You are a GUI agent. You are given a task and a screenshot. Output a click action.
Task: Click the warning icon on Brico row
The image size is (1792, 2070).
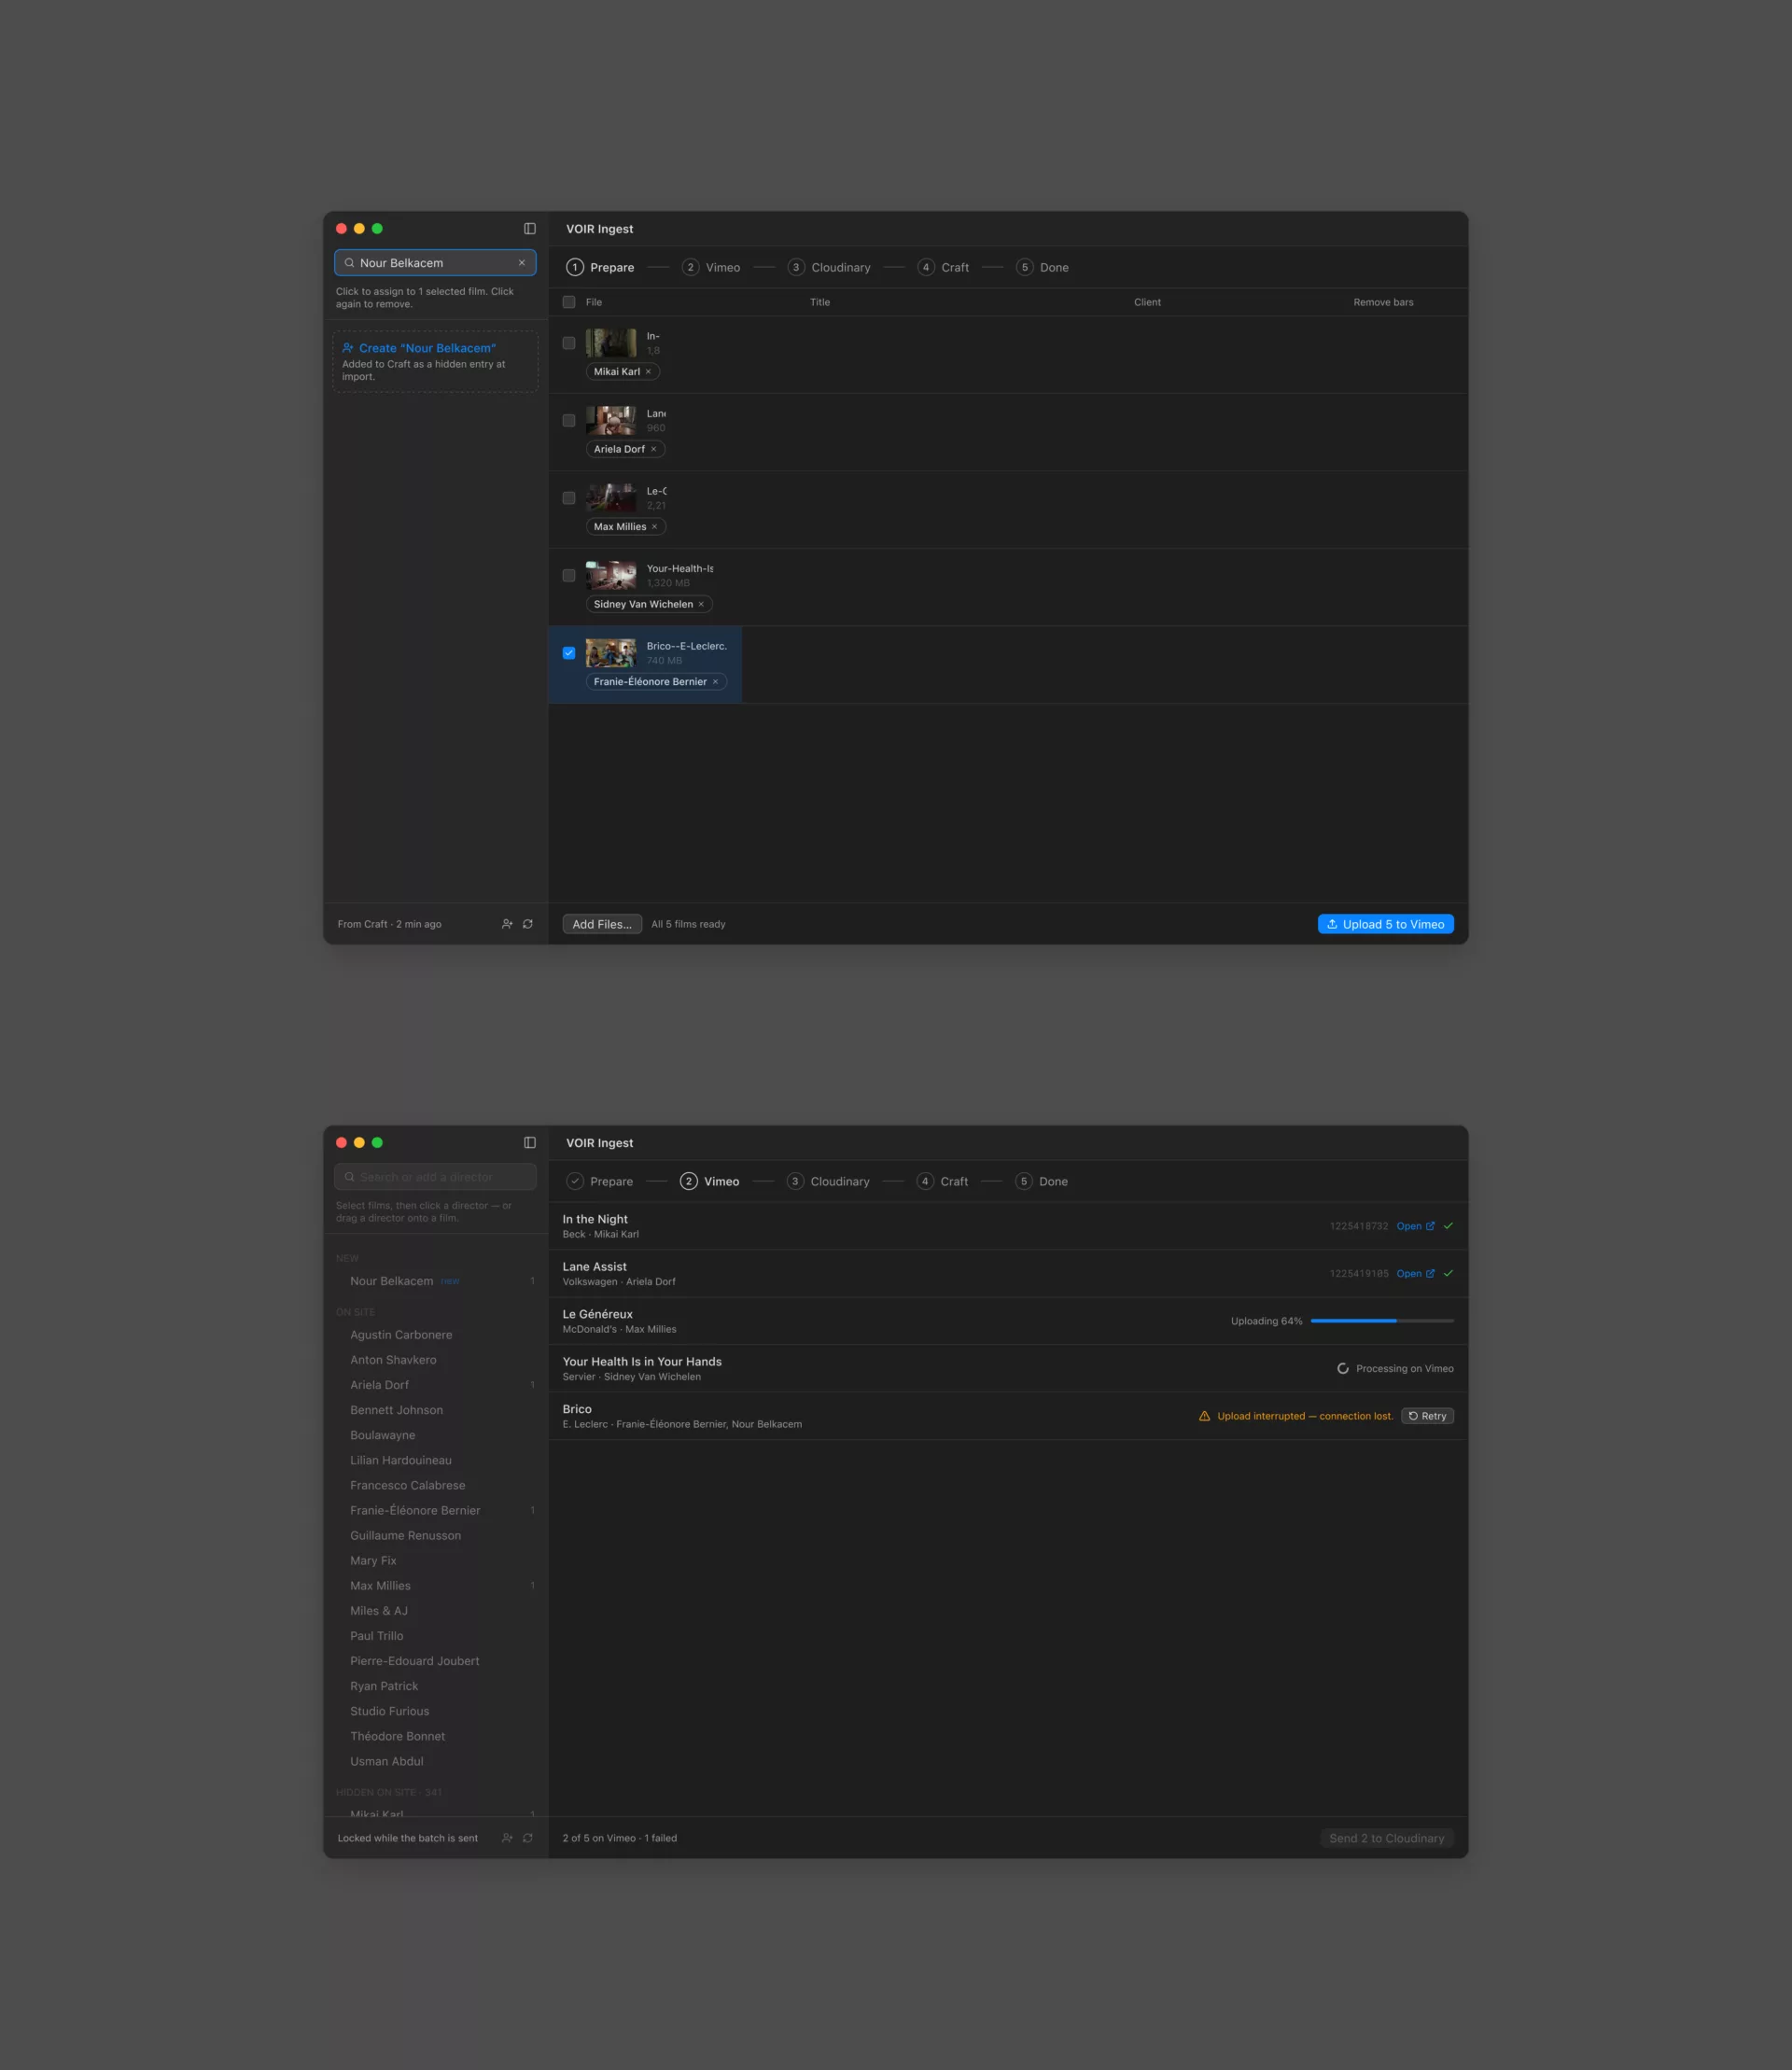[1205, 1416]
